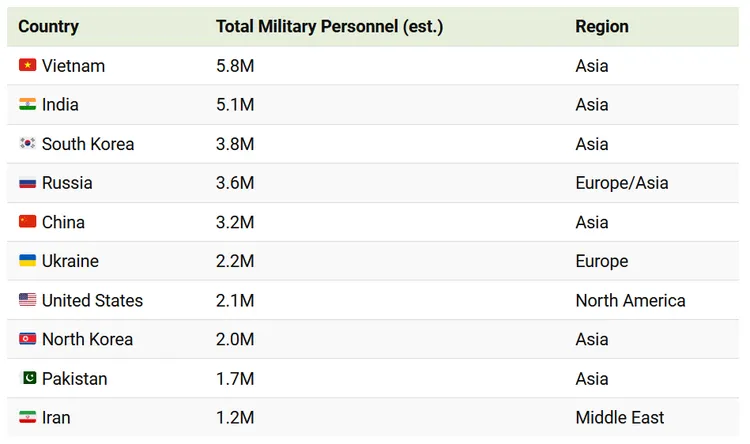750x444 pixels.
Task: Click the China flag icon
Action: point(27,222)
